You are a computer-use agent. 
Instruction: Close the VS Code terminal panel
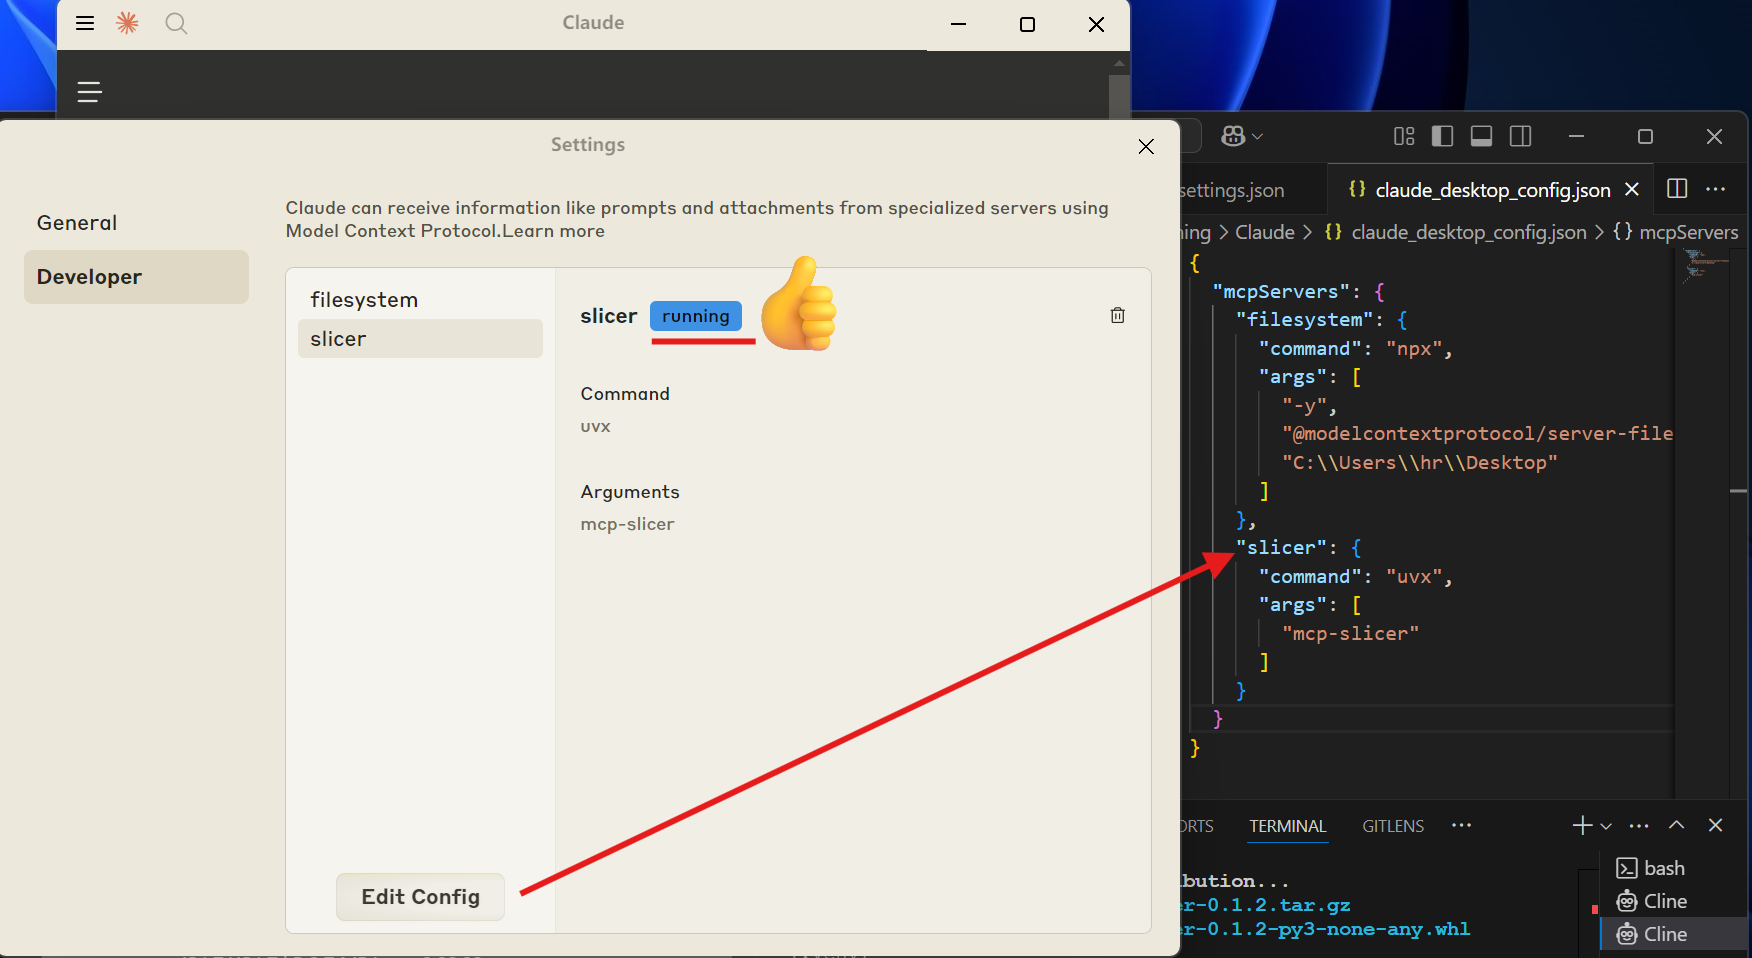tap(1716, 825)
